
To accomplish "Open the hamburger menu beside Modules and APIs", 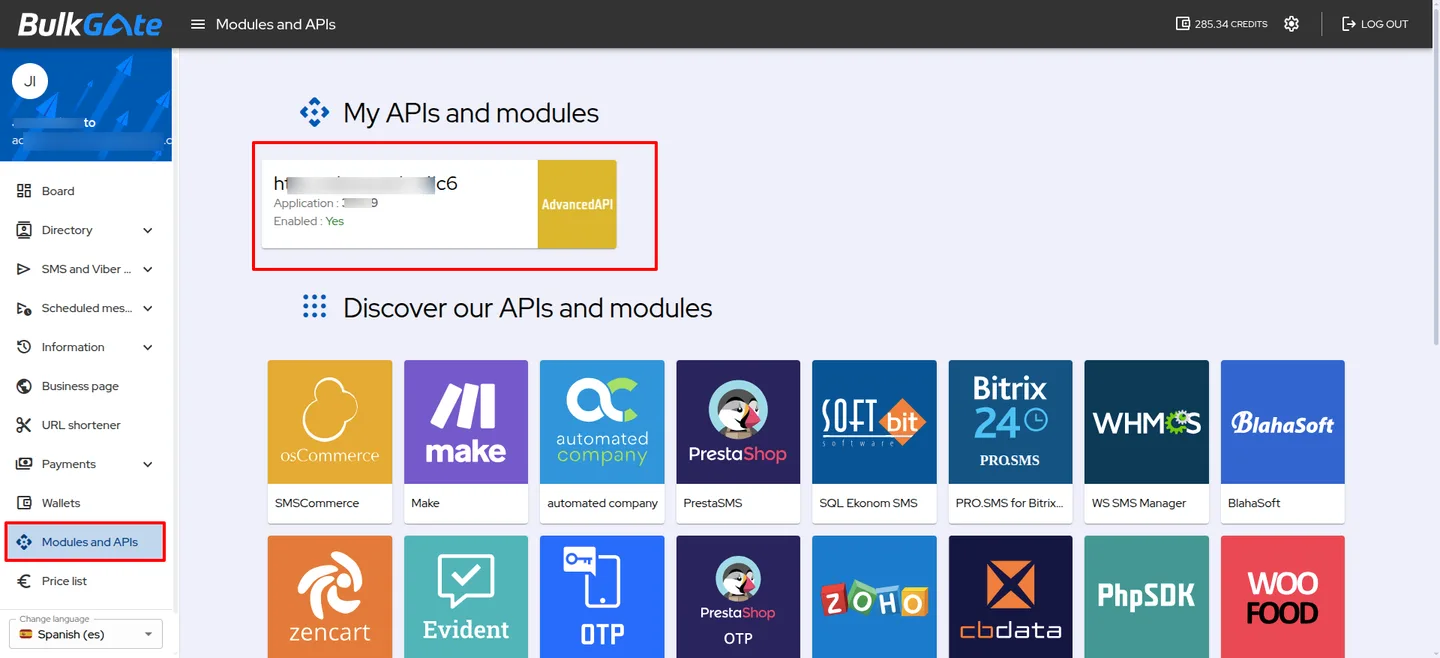I will (198, 24).
